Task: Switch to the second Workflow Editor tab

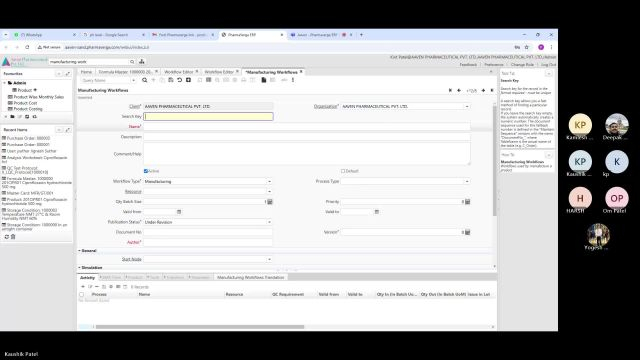Action: tap(219, 72)
